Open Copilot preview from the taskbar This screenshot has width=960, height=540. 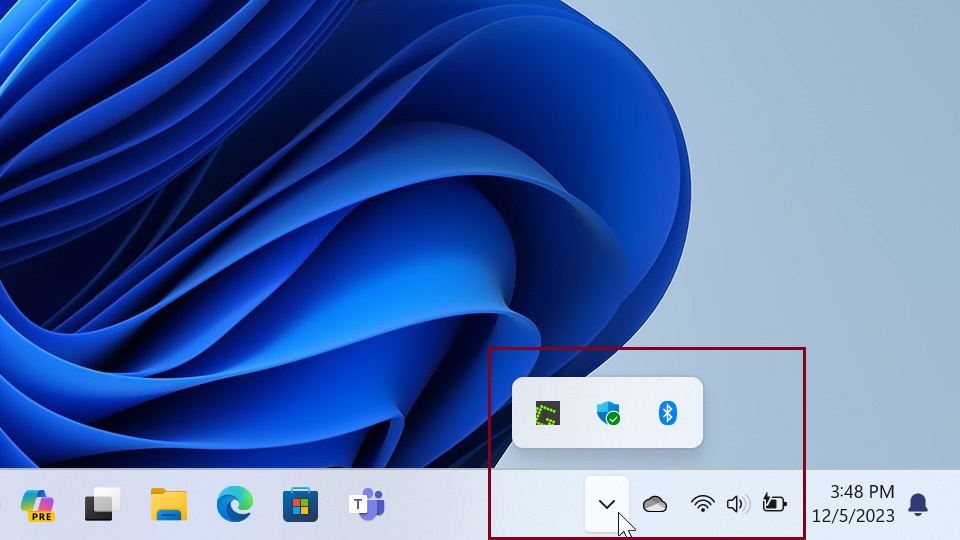pyautogui.click(x=38, y=505)
